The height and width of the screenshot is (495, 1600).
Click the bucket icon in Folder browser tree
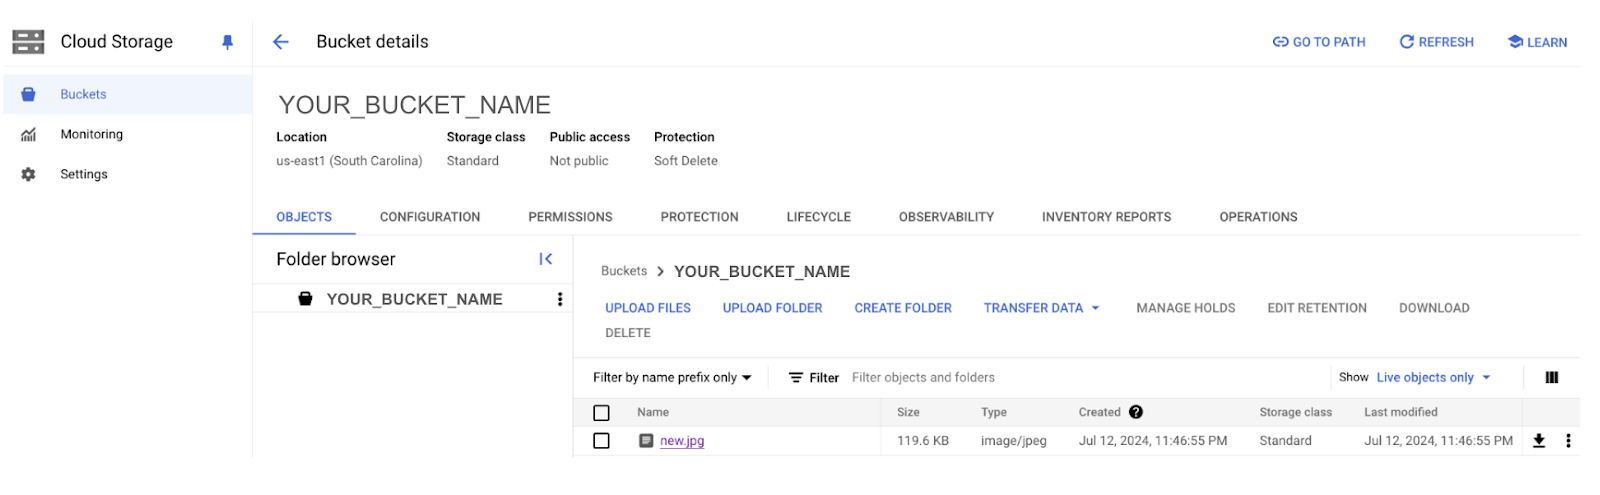coord(306,299)
